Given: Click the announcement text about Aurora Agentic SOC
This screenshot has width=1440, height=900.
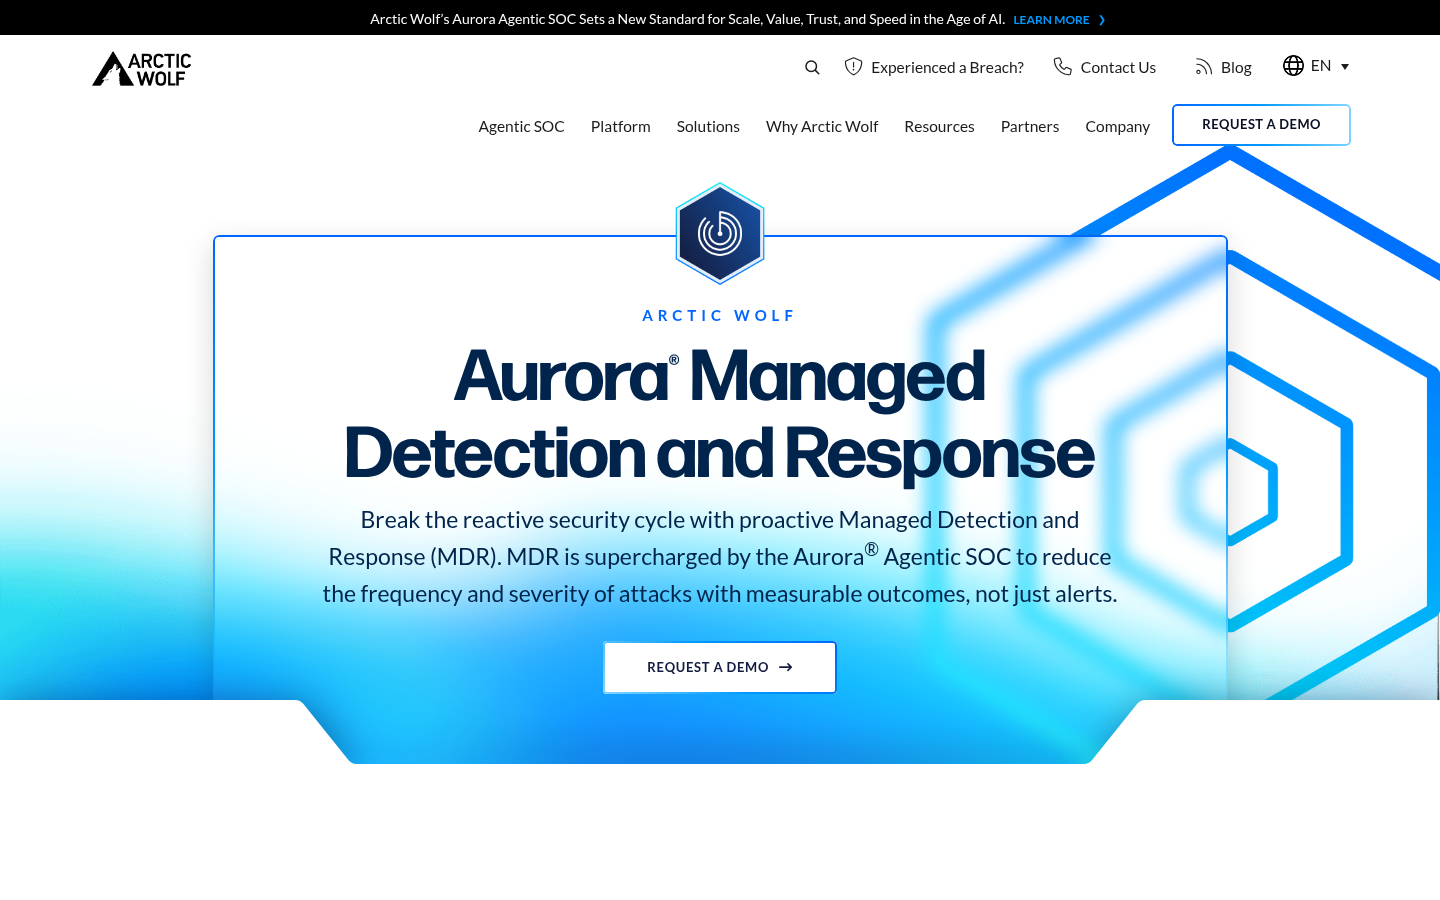Looking at the screenshot, I should 687,19.
